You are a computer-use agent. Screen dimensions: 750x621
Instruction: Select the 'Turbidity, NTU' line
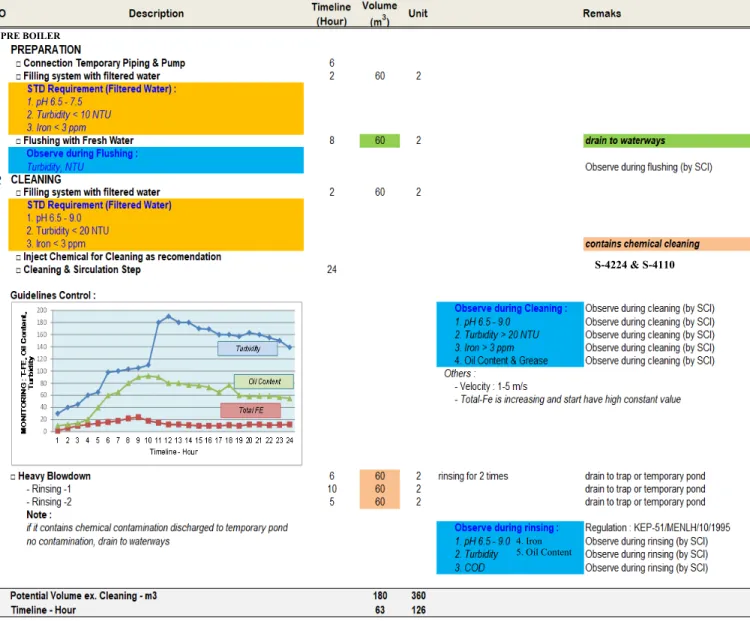[55, 167]
